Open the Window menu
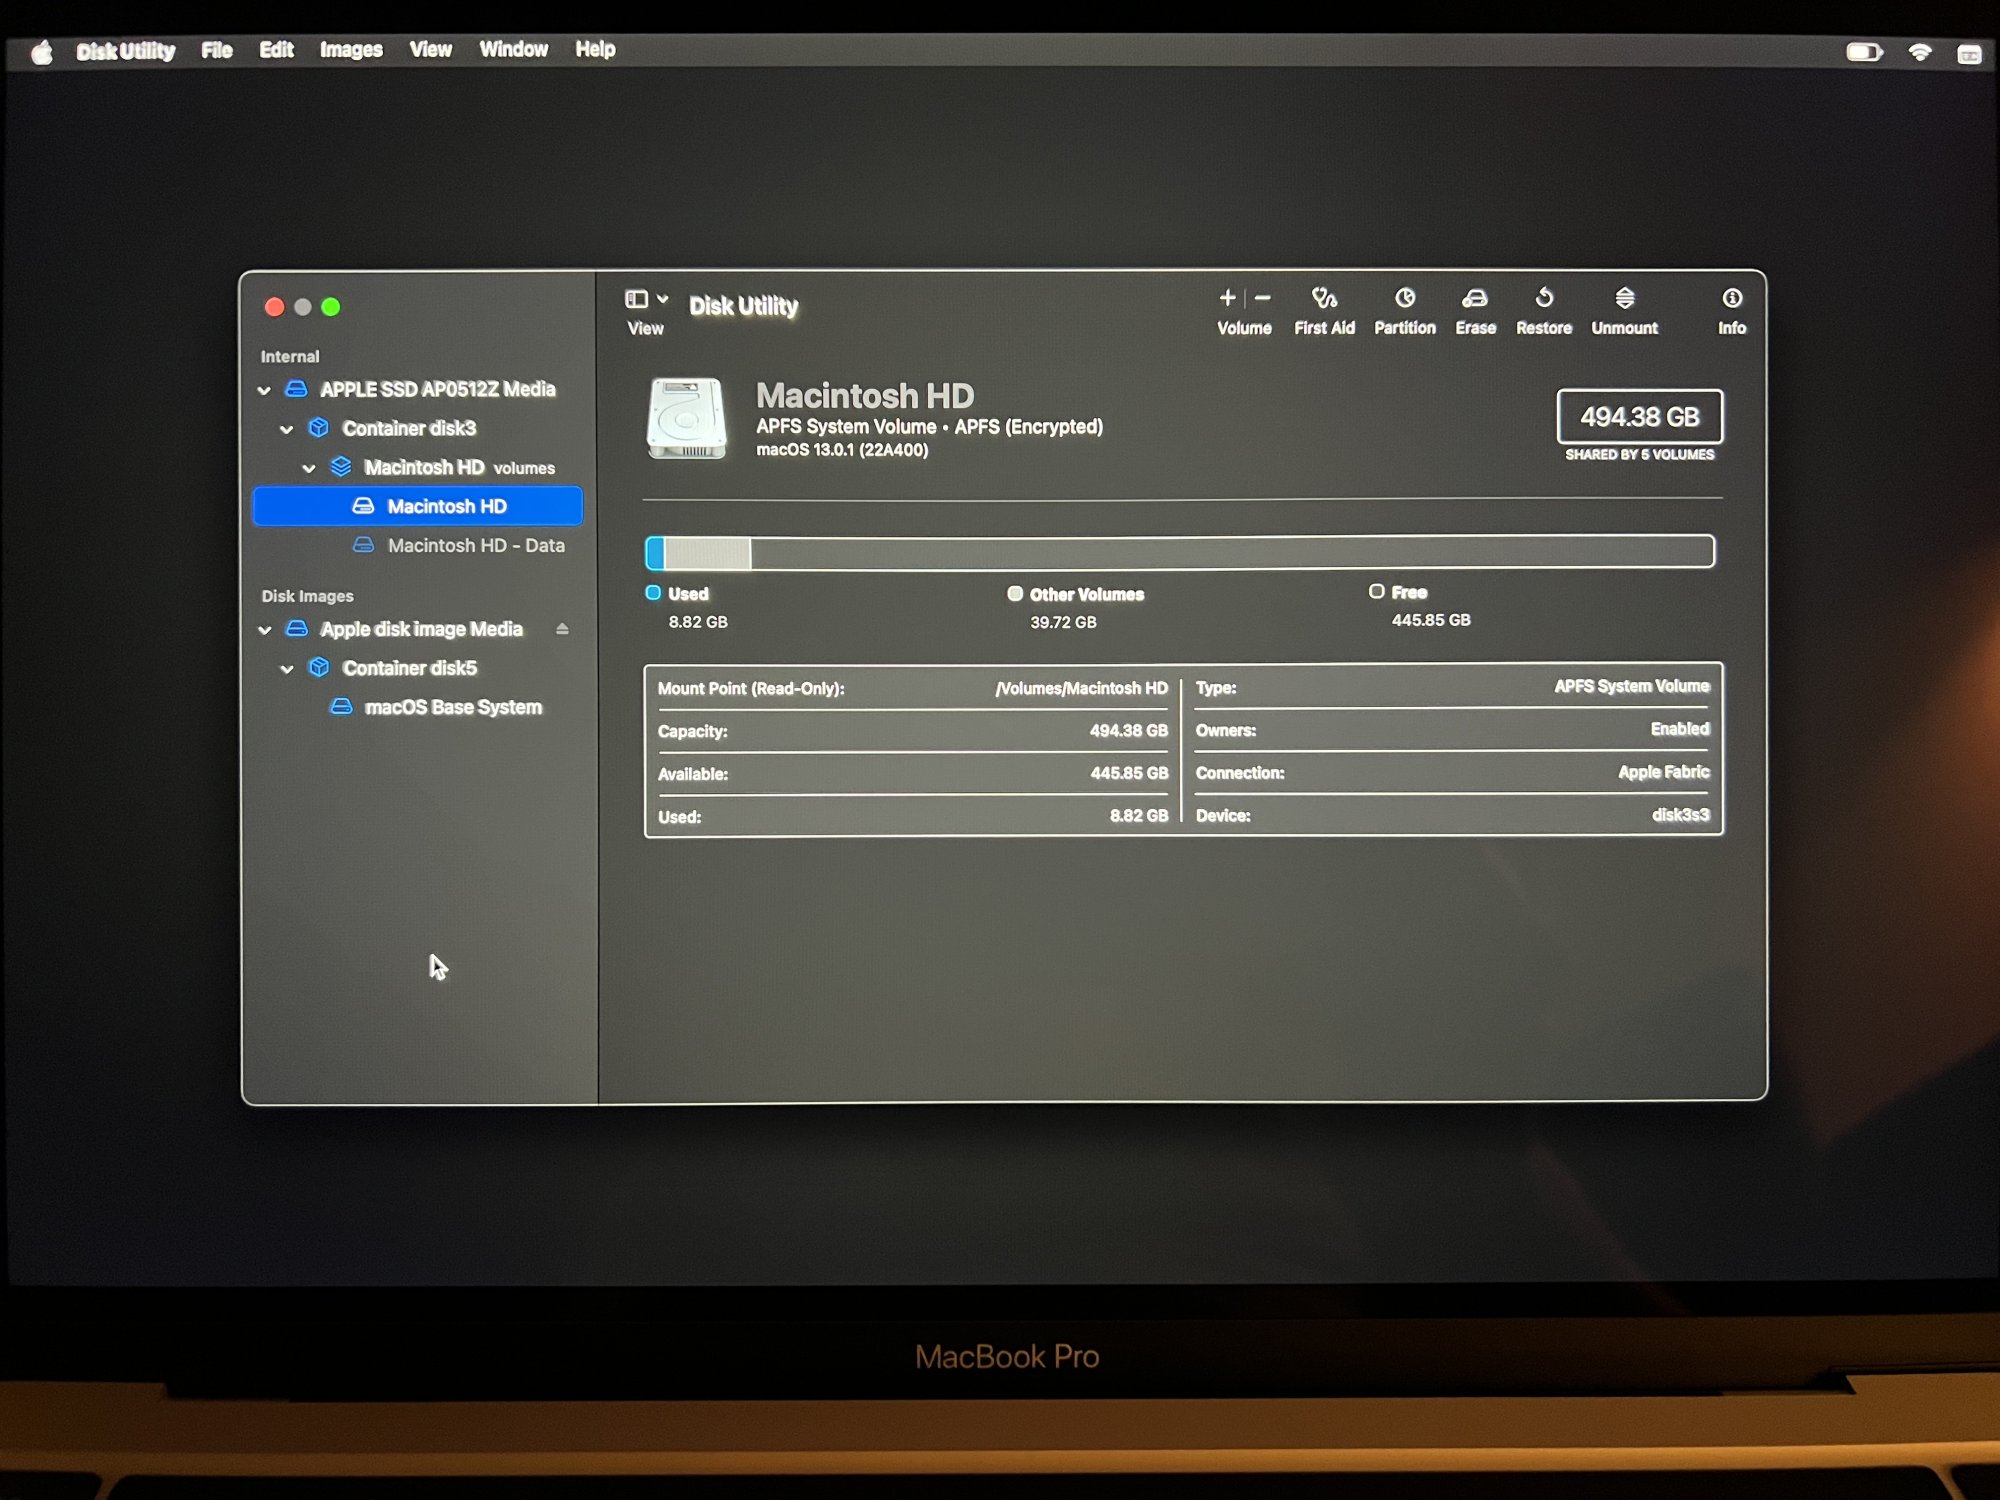2000x1500 pixels. pos(513,49)
